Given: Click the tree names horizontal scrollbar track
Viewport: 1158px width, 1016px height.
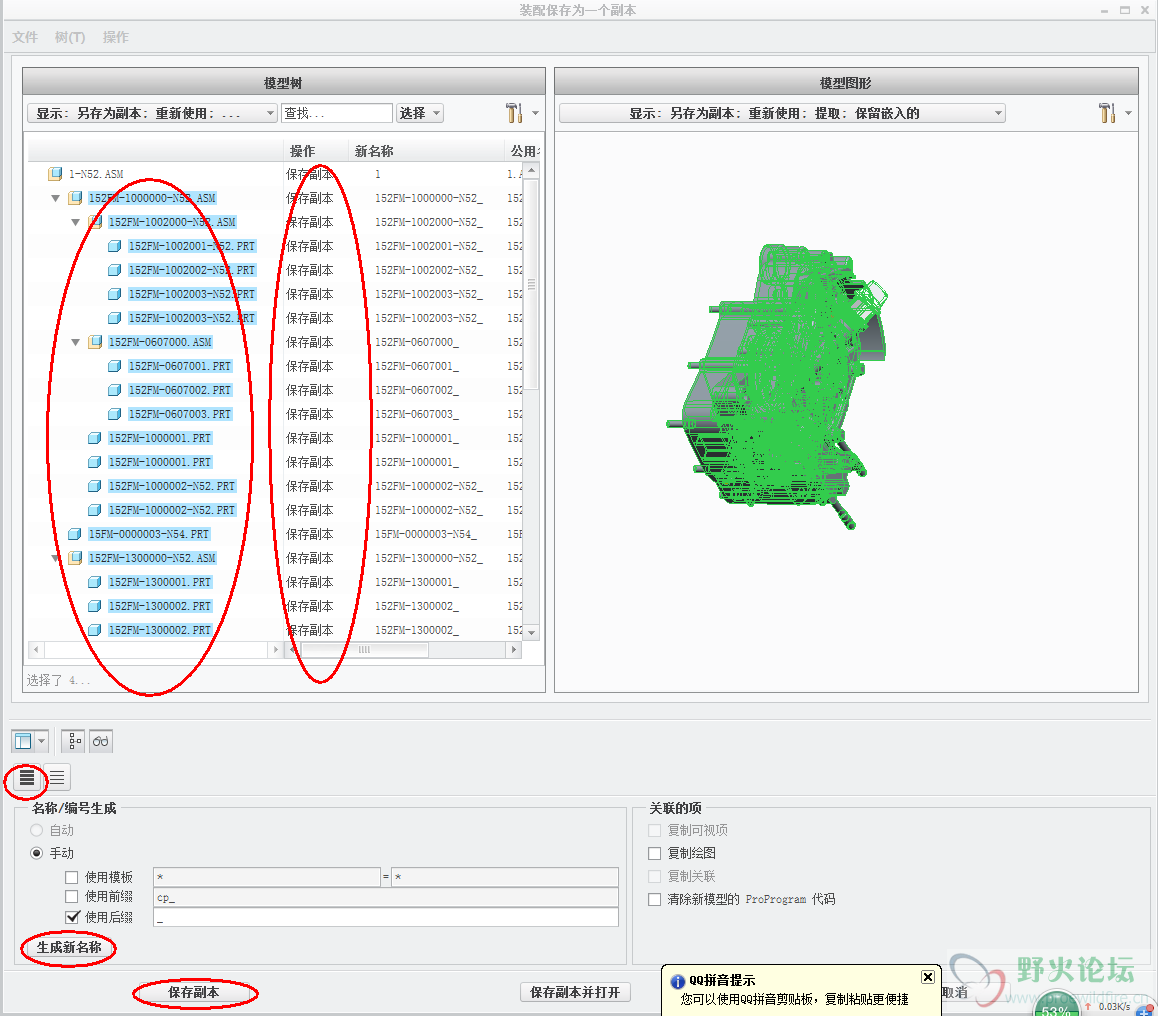Looking at the screenshot, I should (x=156, y=650).
